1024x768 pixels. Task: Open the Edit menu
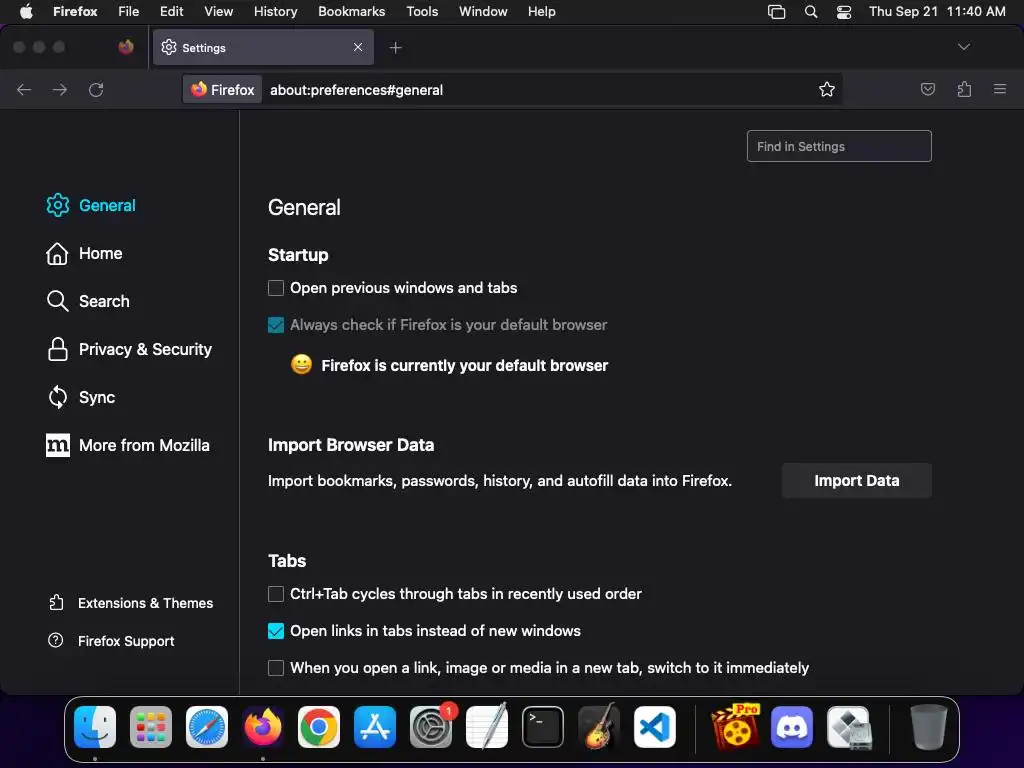(x=172, y=11)
